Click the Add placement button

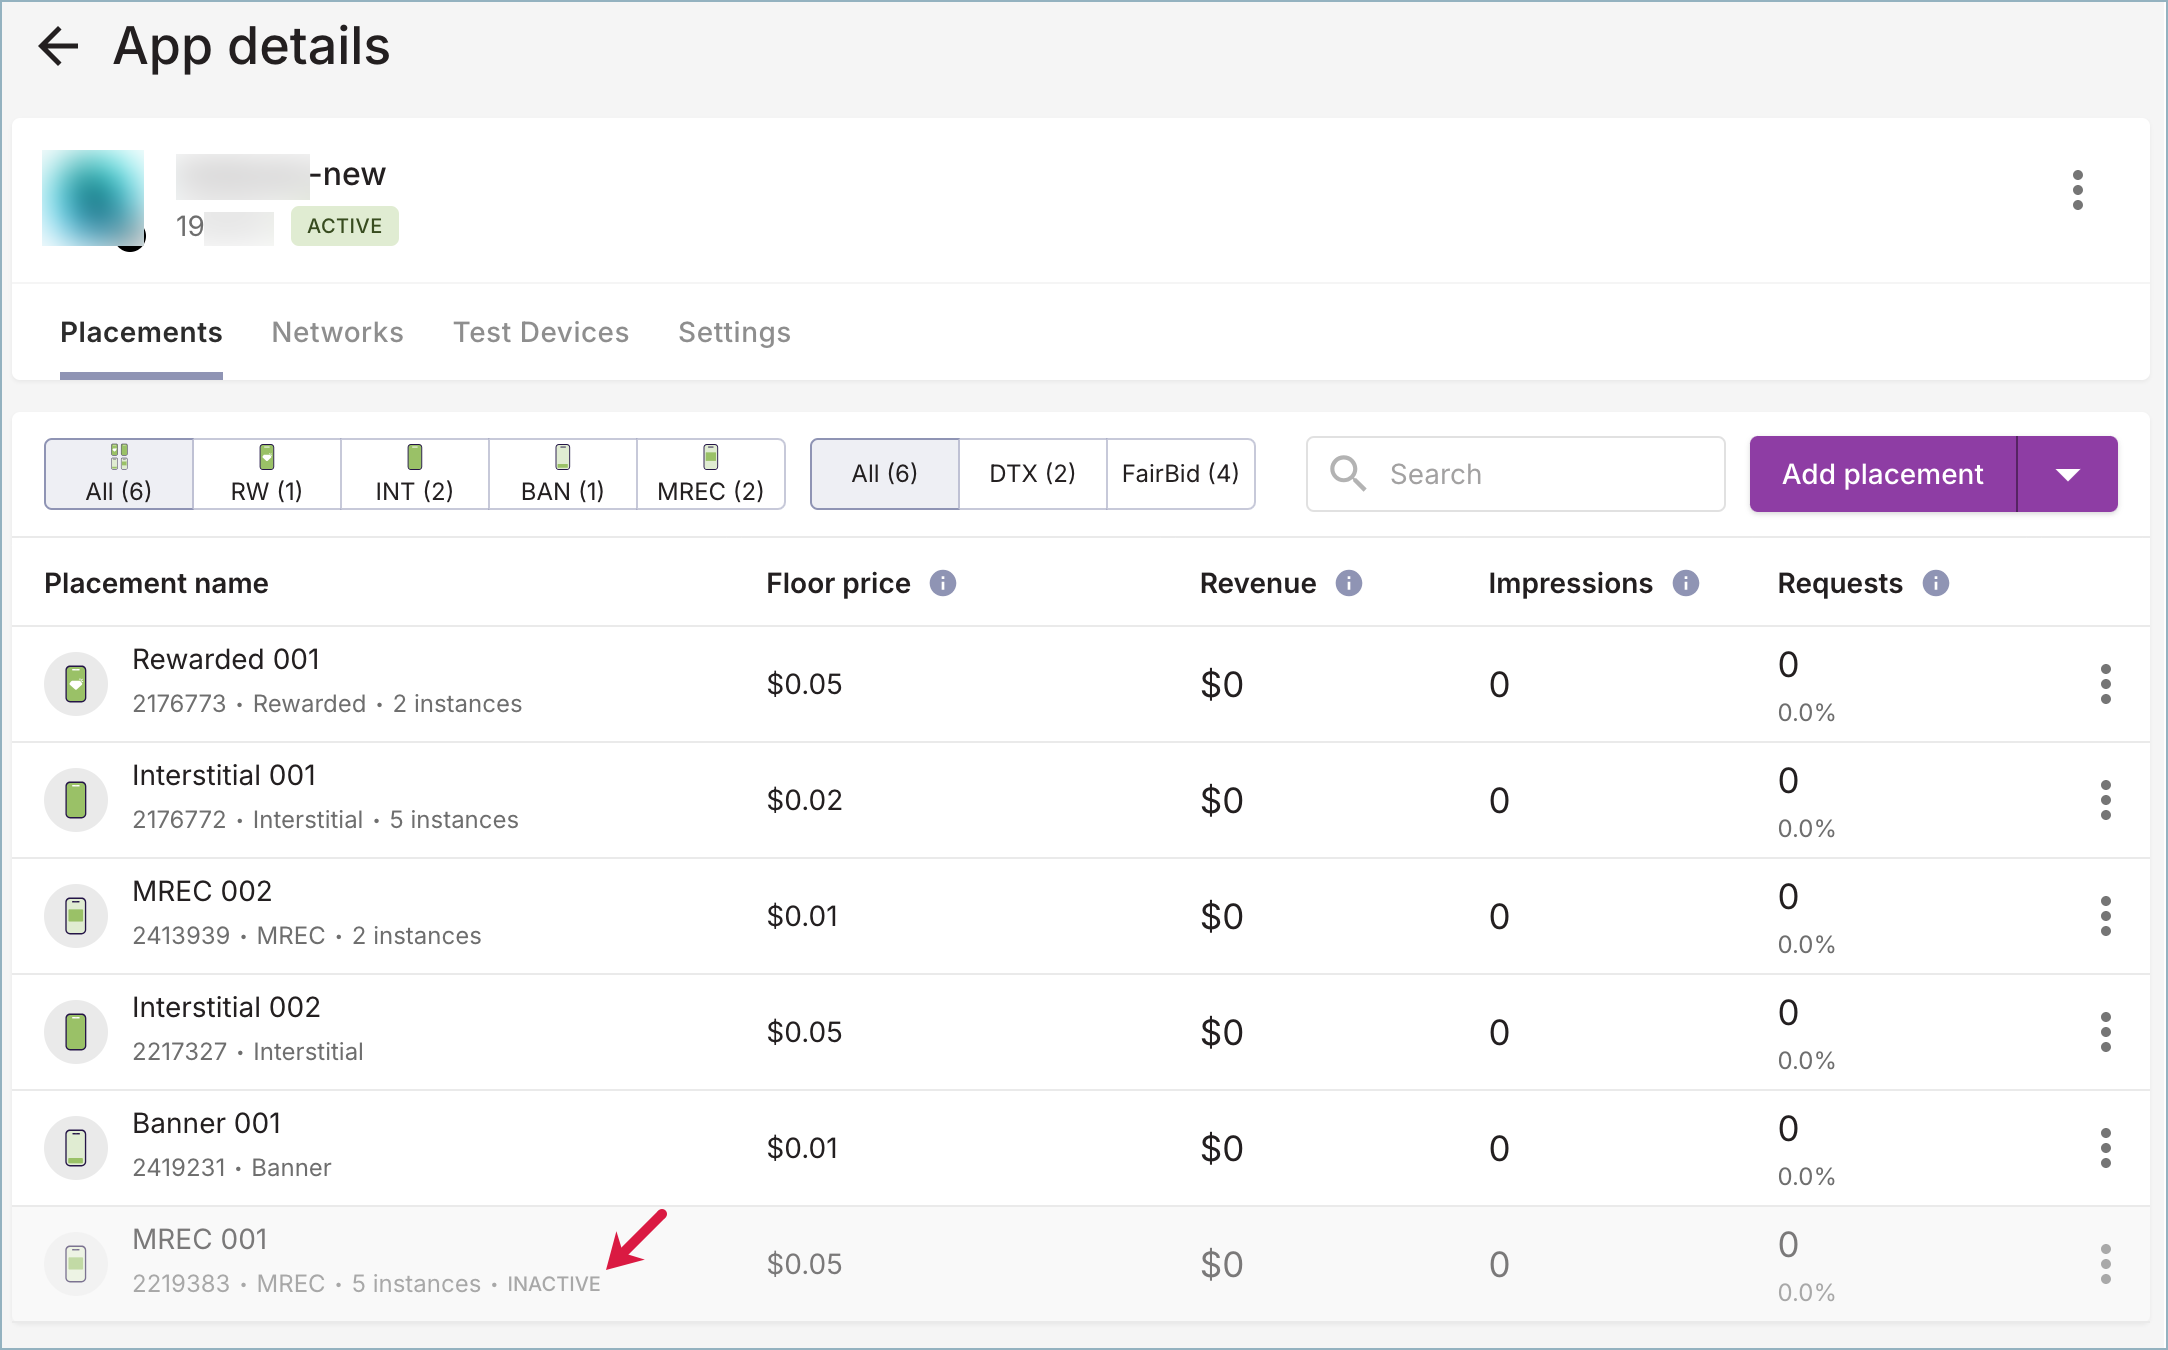(x=1882, y=474)
